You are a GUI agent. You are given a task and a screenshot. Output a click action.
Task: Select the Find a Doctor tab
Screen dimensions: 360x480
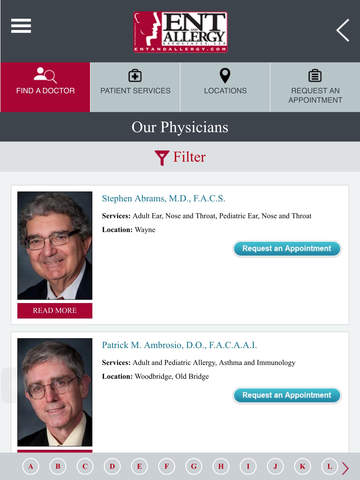pyautogui.click(x=45, y=87)
